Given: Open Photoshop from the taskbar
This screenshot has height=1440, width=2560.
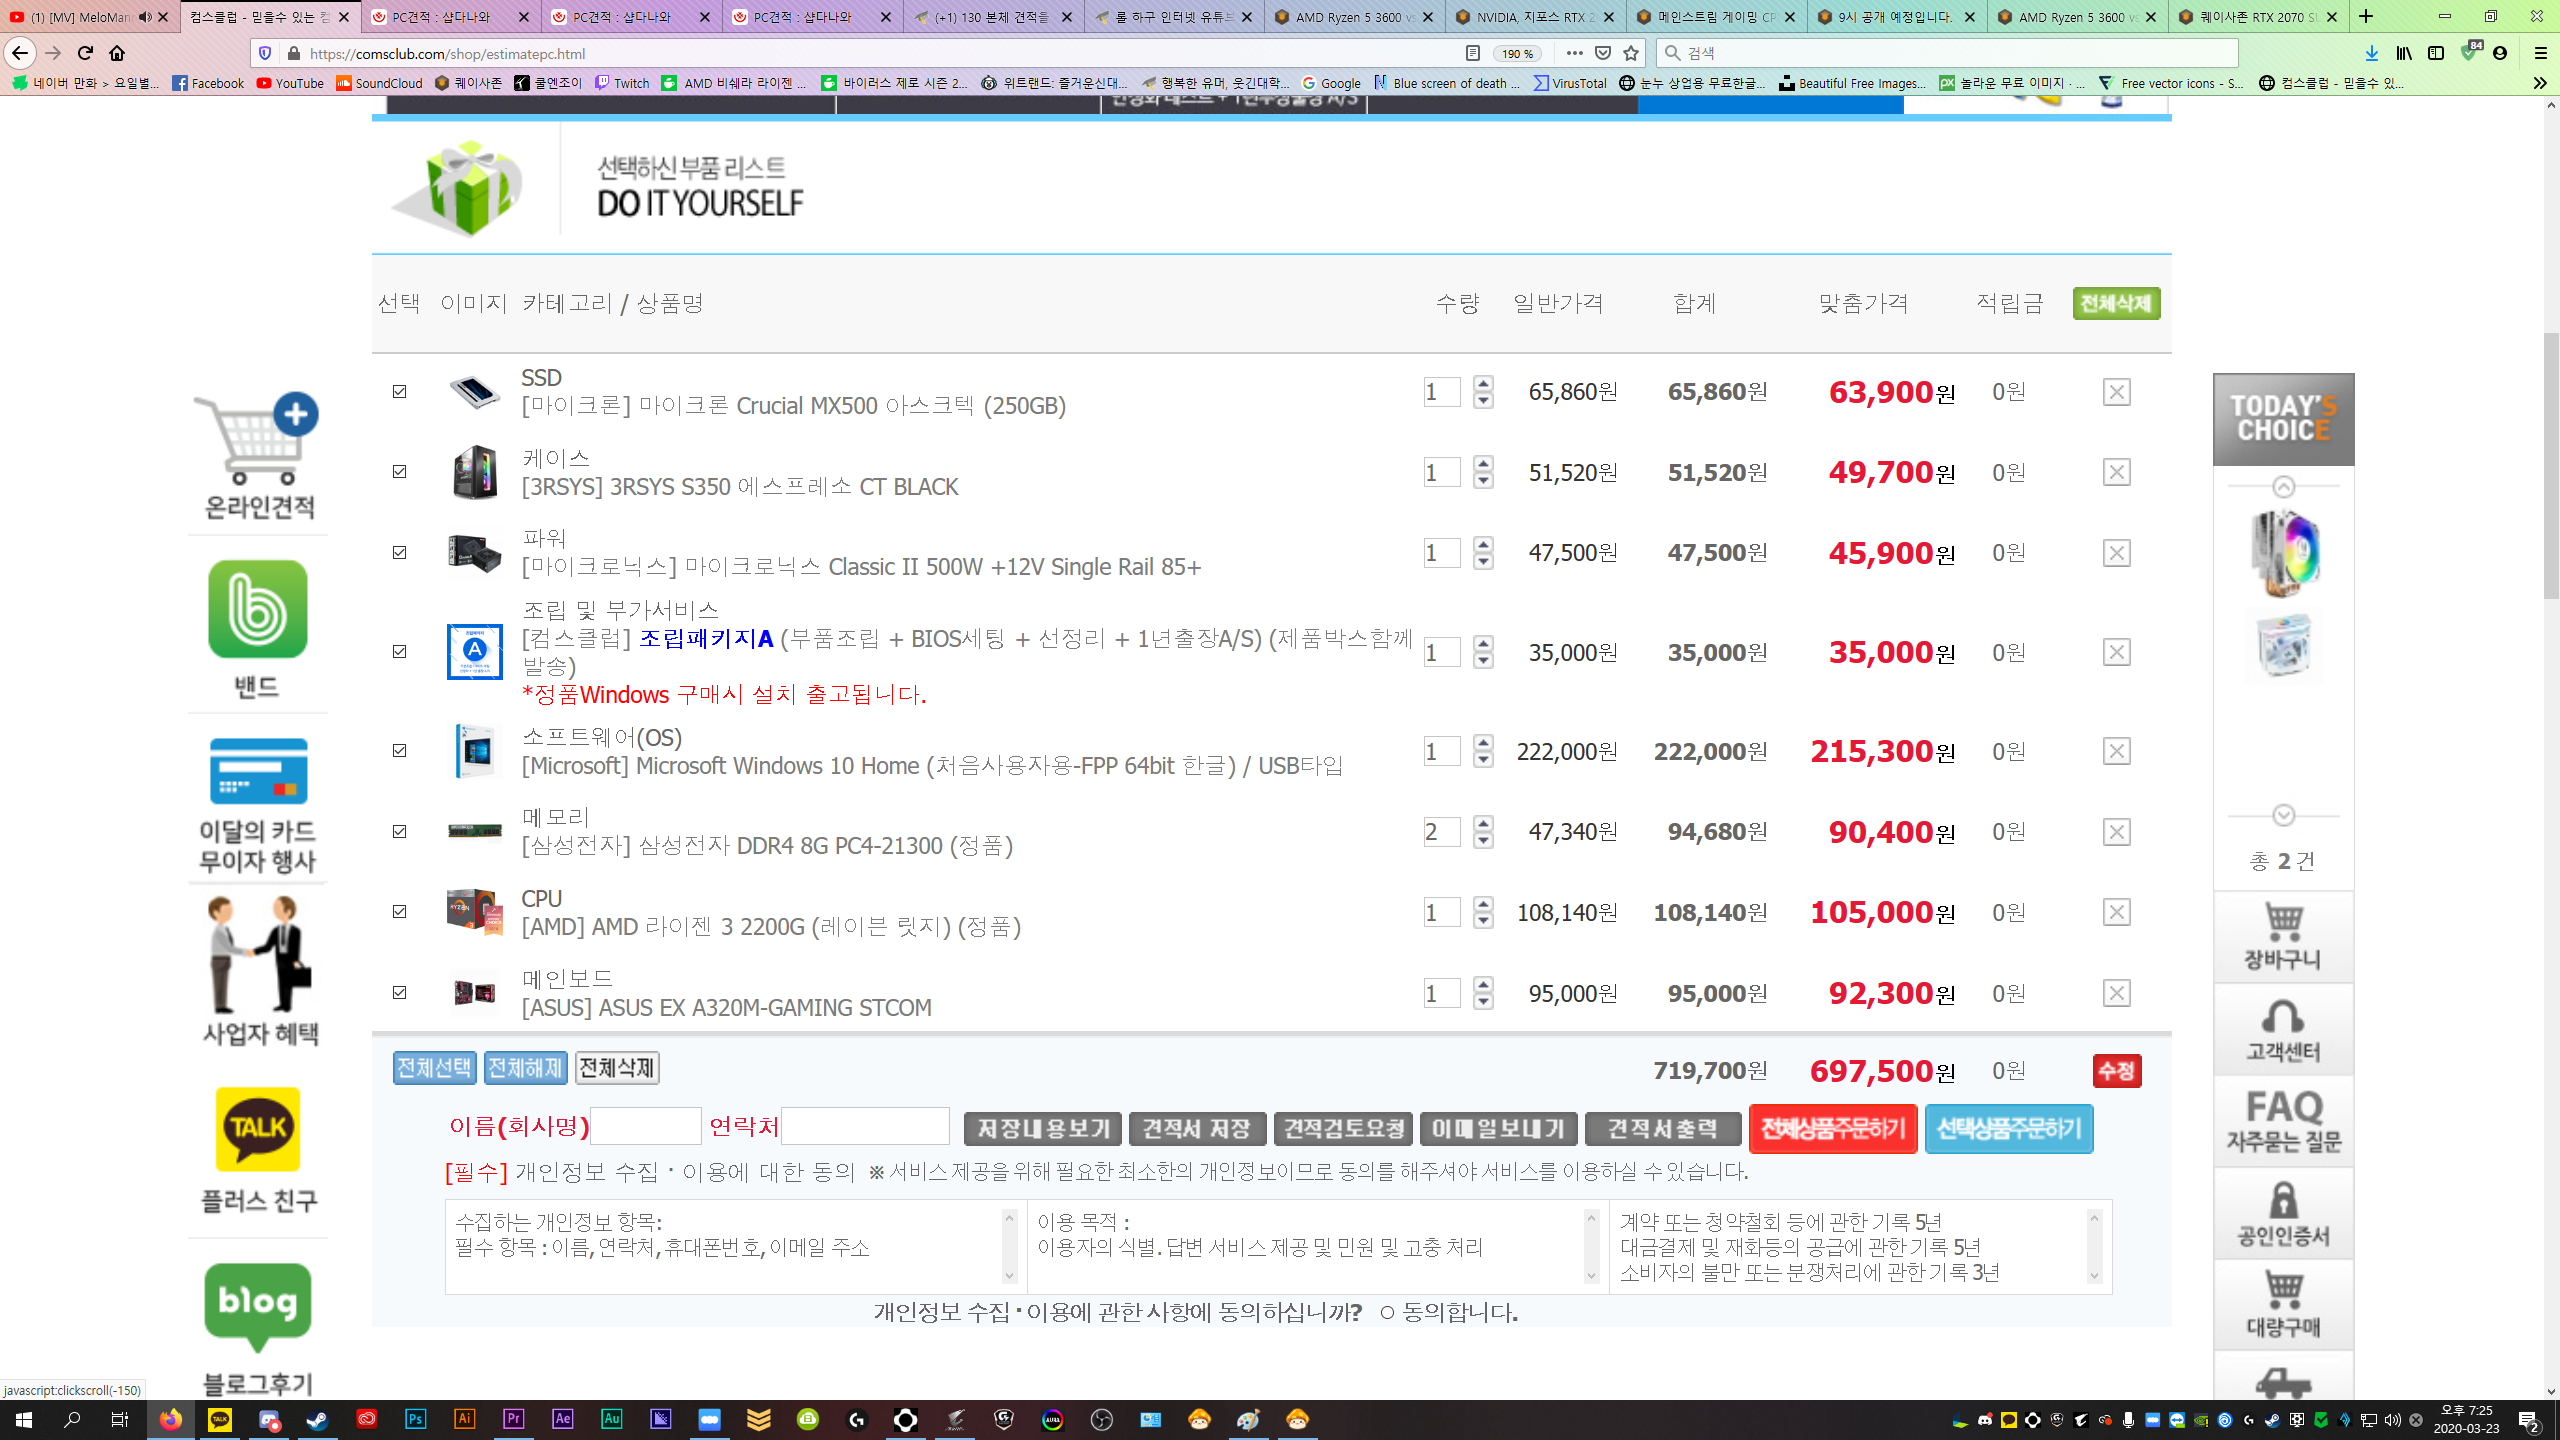Looking at the screenshot, I should pos(415,1419).
